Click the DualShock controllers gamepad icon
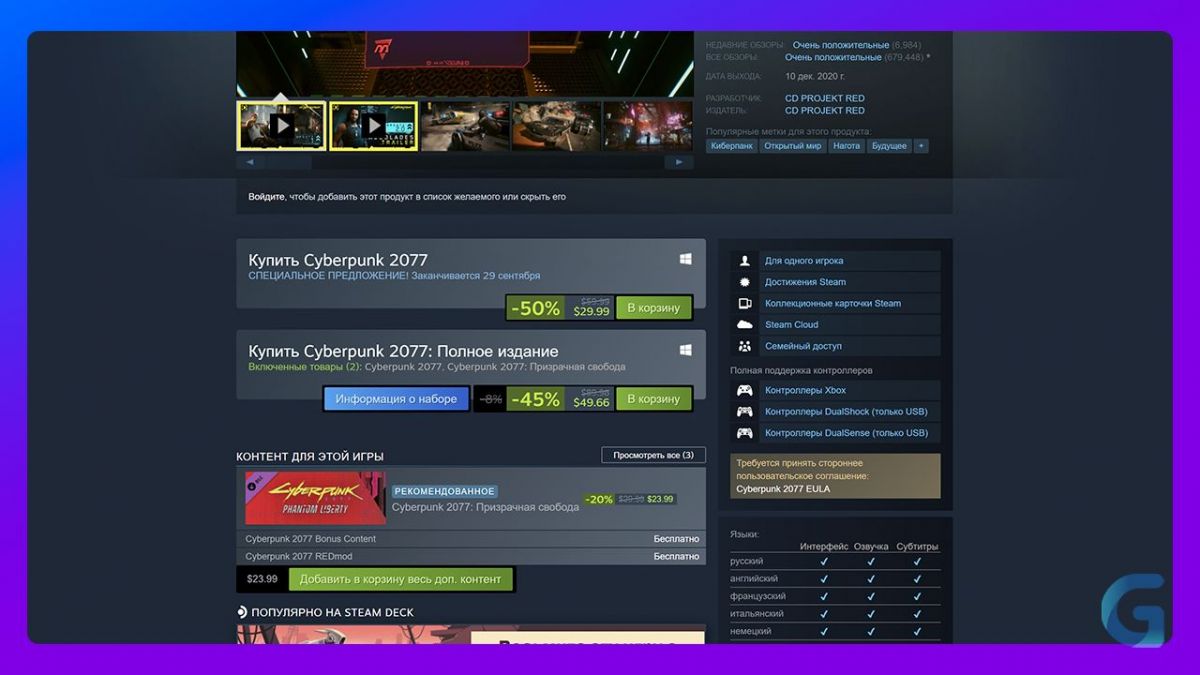The height and width of the screenshot is (675, 1200). coord(745,411)
